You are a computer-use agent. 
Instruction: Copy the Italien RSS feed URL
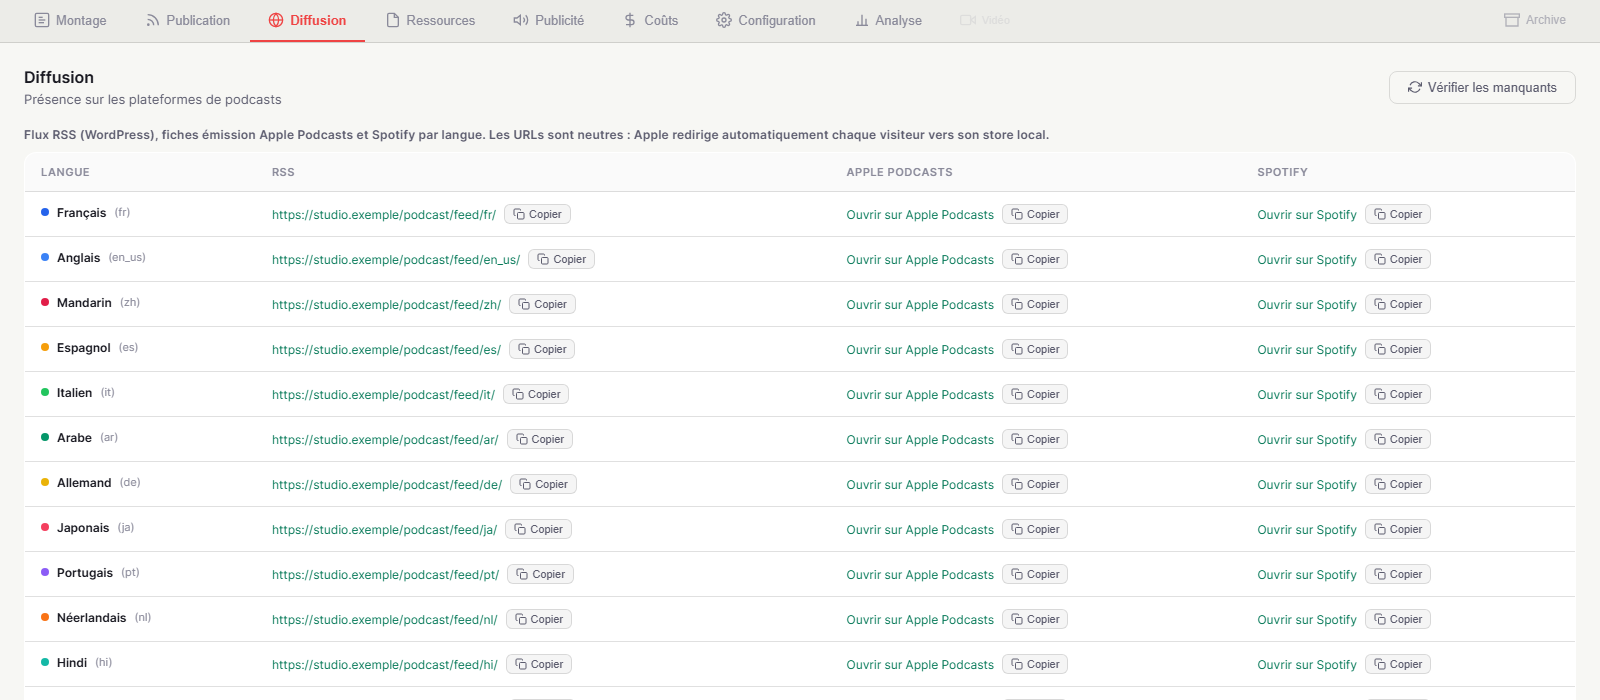537,394
